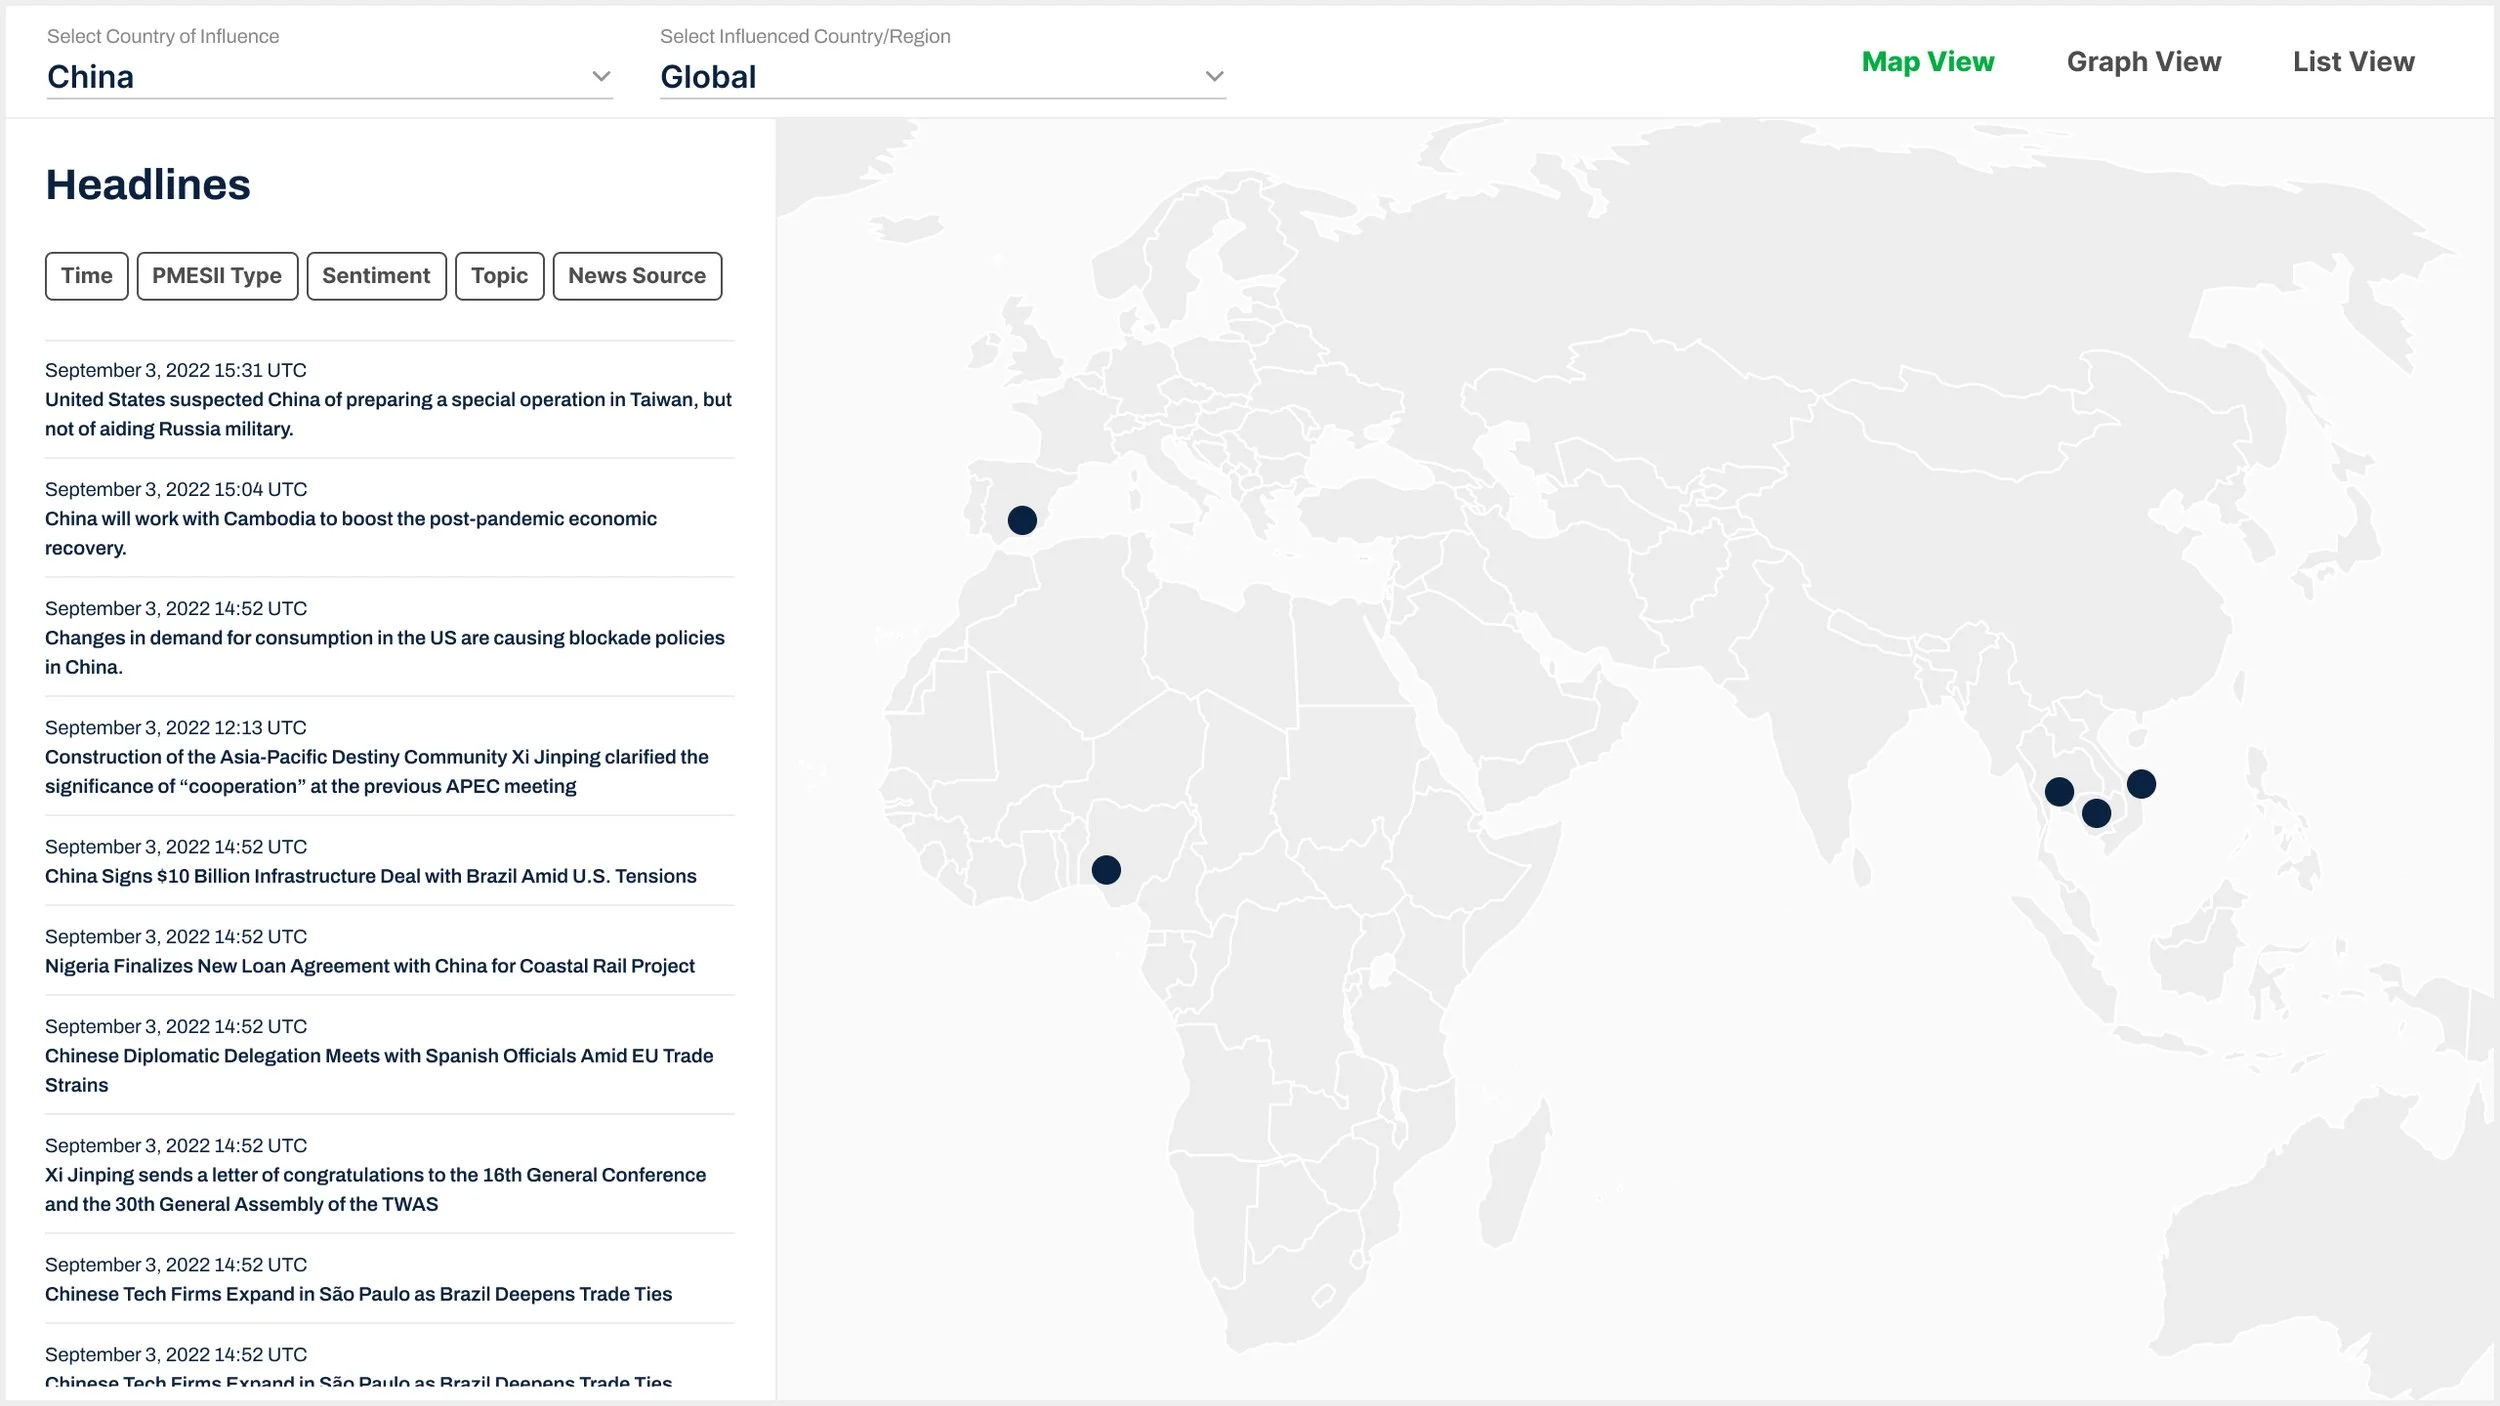Click the map marker over Spain
Image resolution: width=2500 pixels, height=1406 pixels.
1022,520
